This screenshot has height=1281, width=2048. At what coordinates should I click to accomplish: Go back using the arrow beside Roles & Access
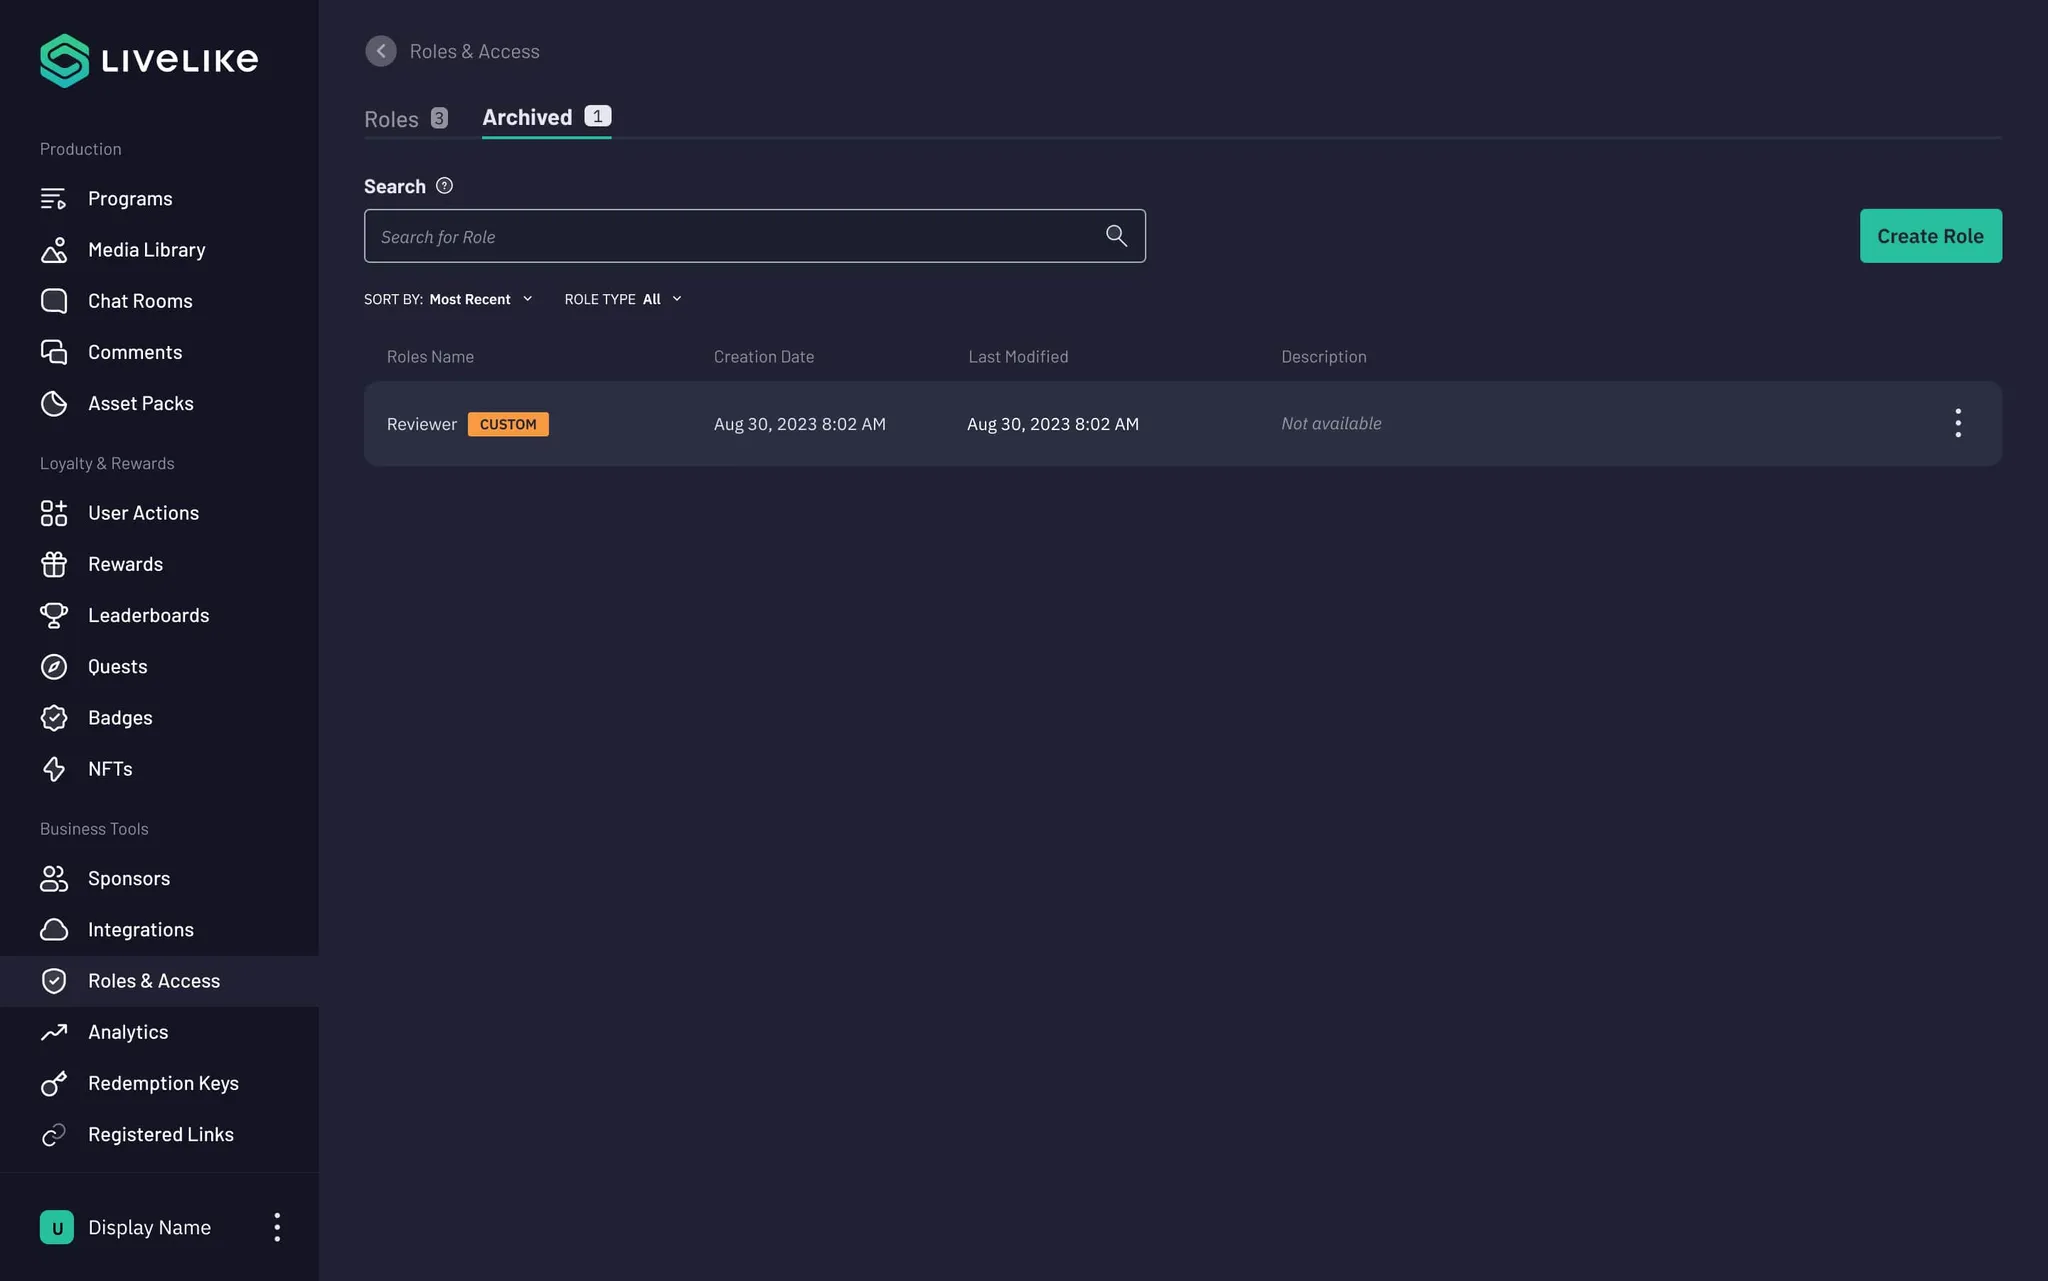pyautogui.click(x=380, y=51)
